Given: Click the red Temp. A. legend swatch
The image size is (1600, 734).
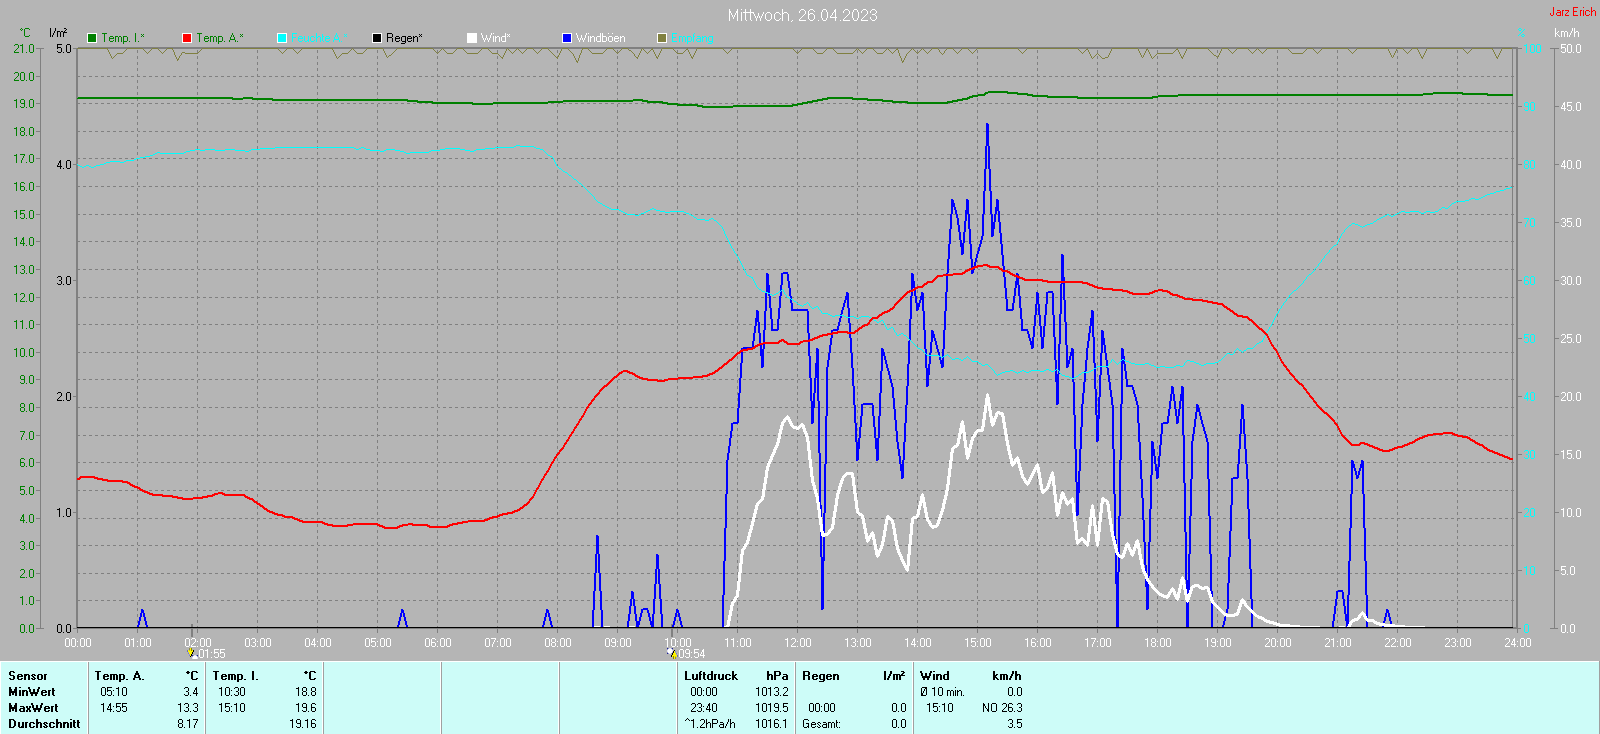Looking at the screenshot, I should (187, 38).
